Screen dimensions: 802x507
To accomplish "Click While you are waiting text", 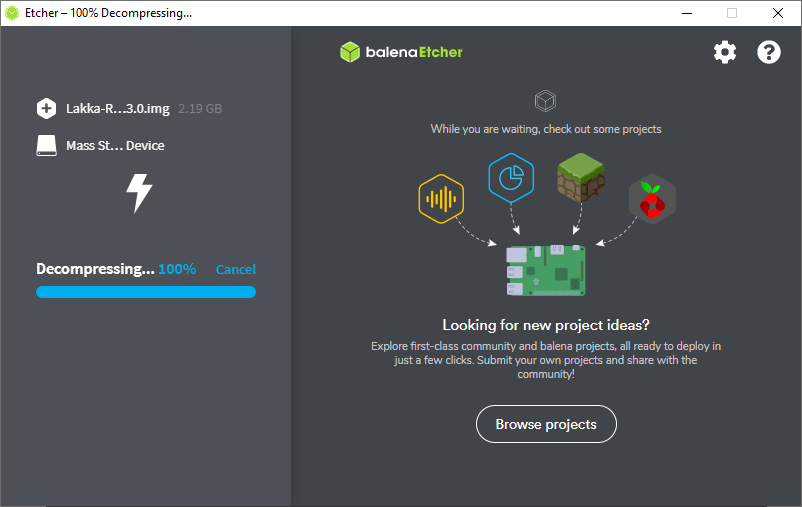I will point(546,129).
